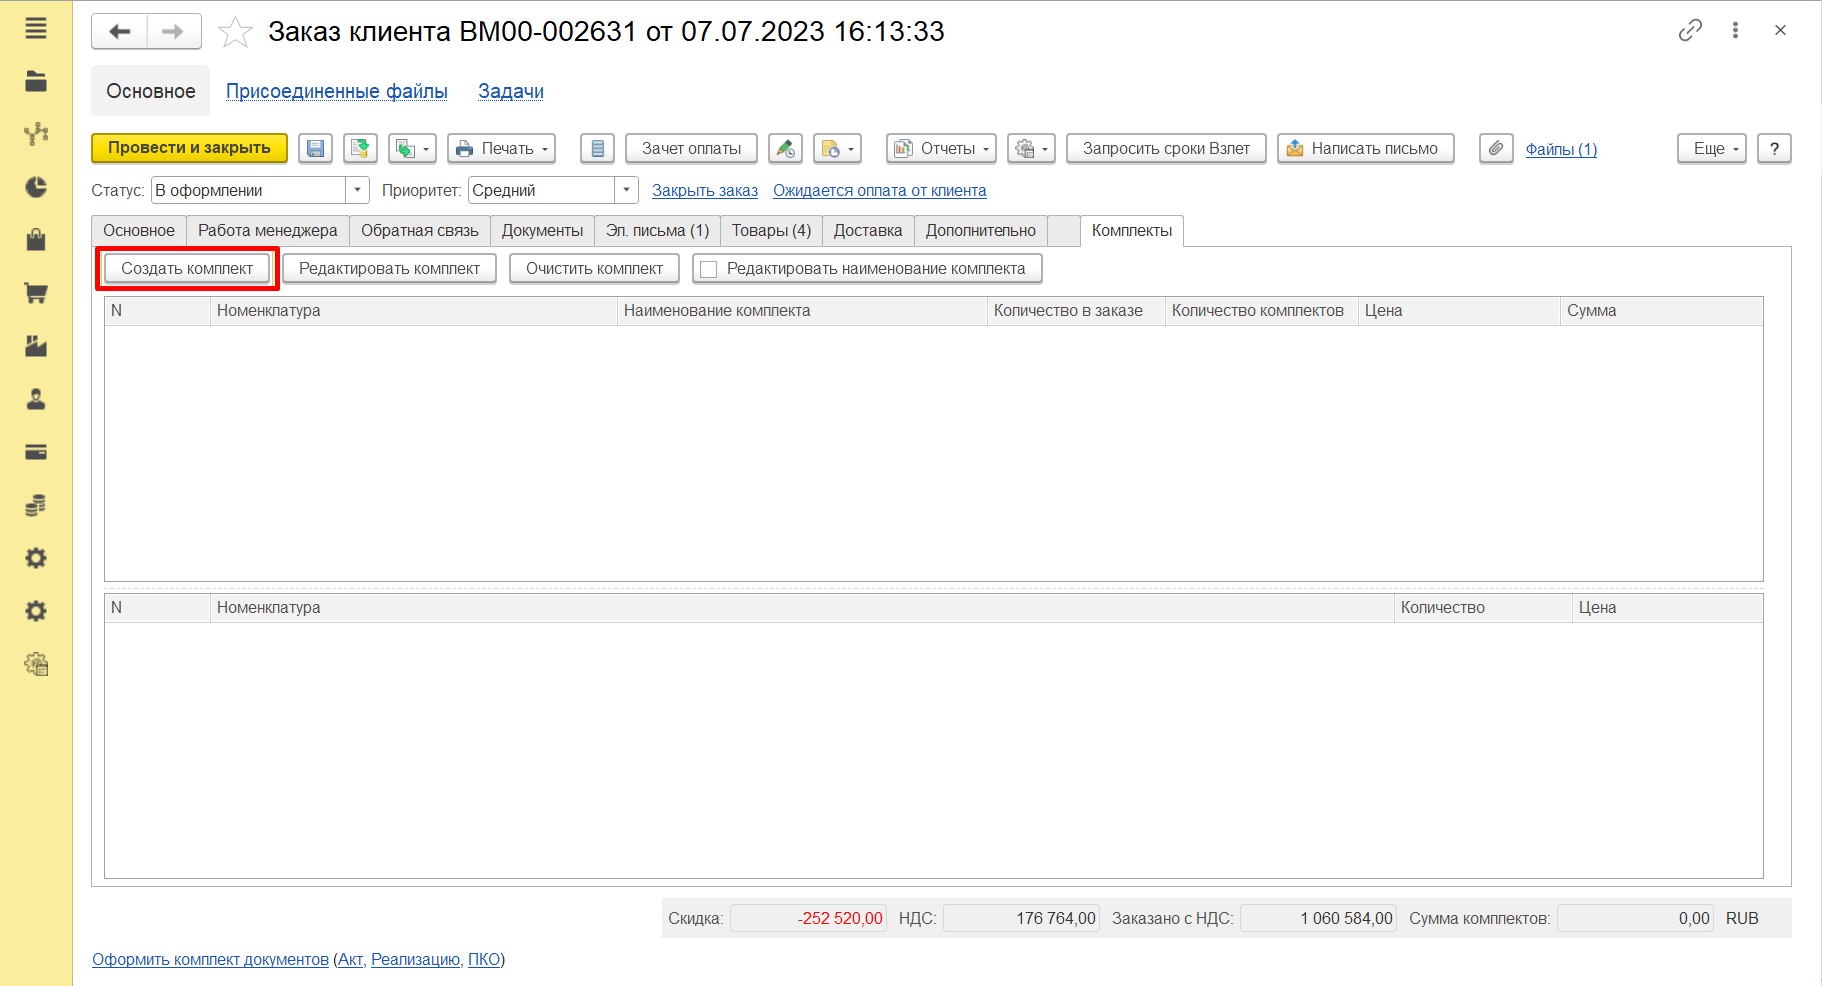Select the Эл. письма (1) tab
This screenshot has height=986, width=1822.
tap(657, 231)
